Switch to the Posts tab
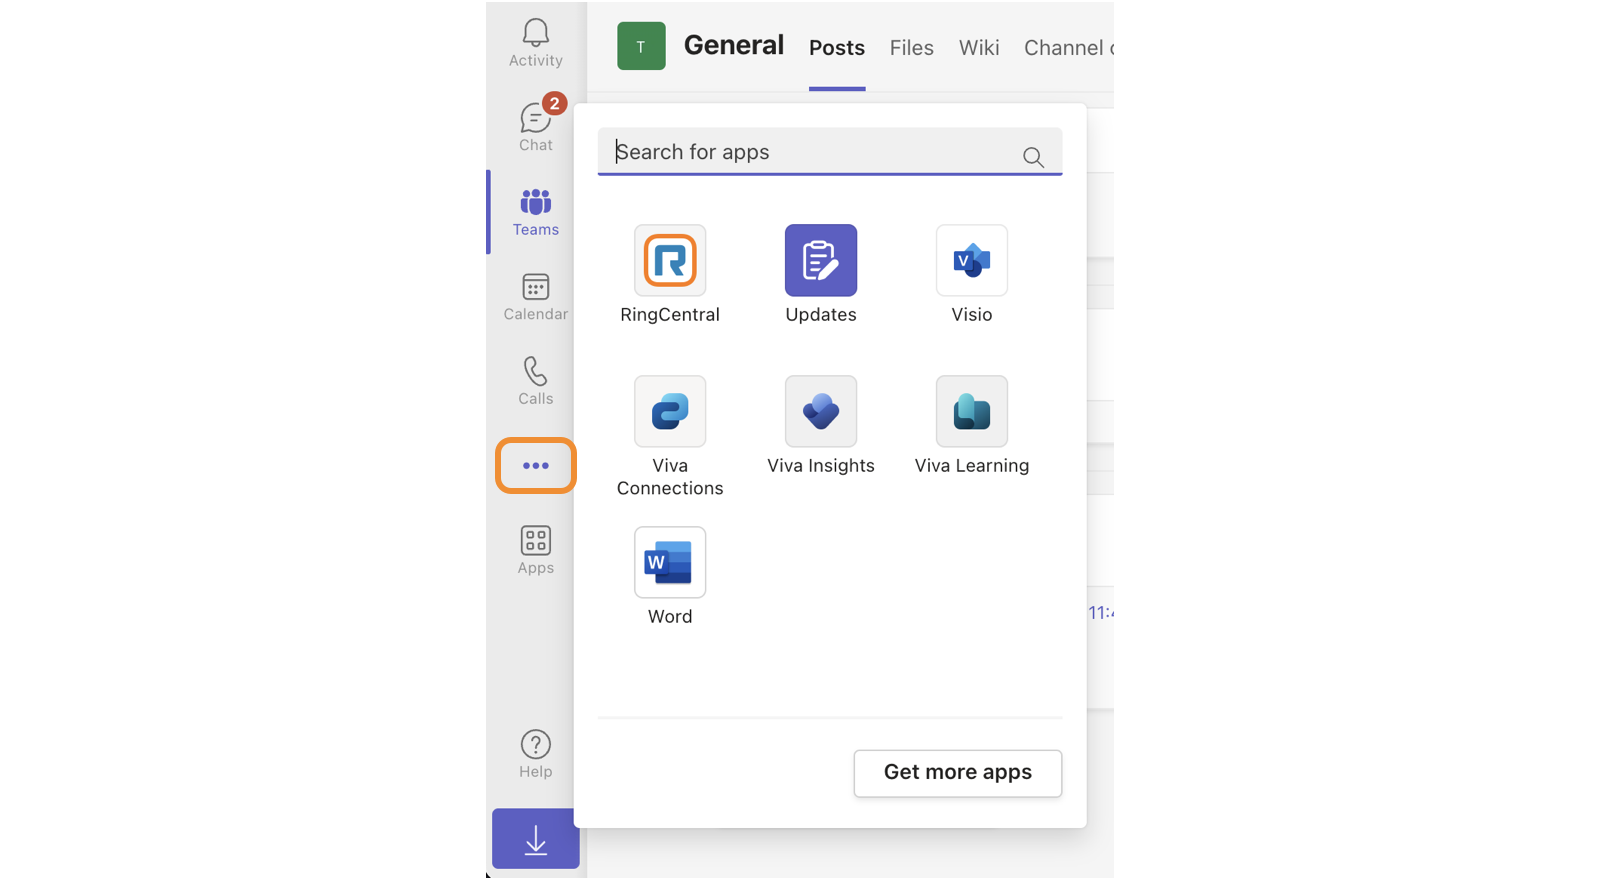 tap(837, 48)
